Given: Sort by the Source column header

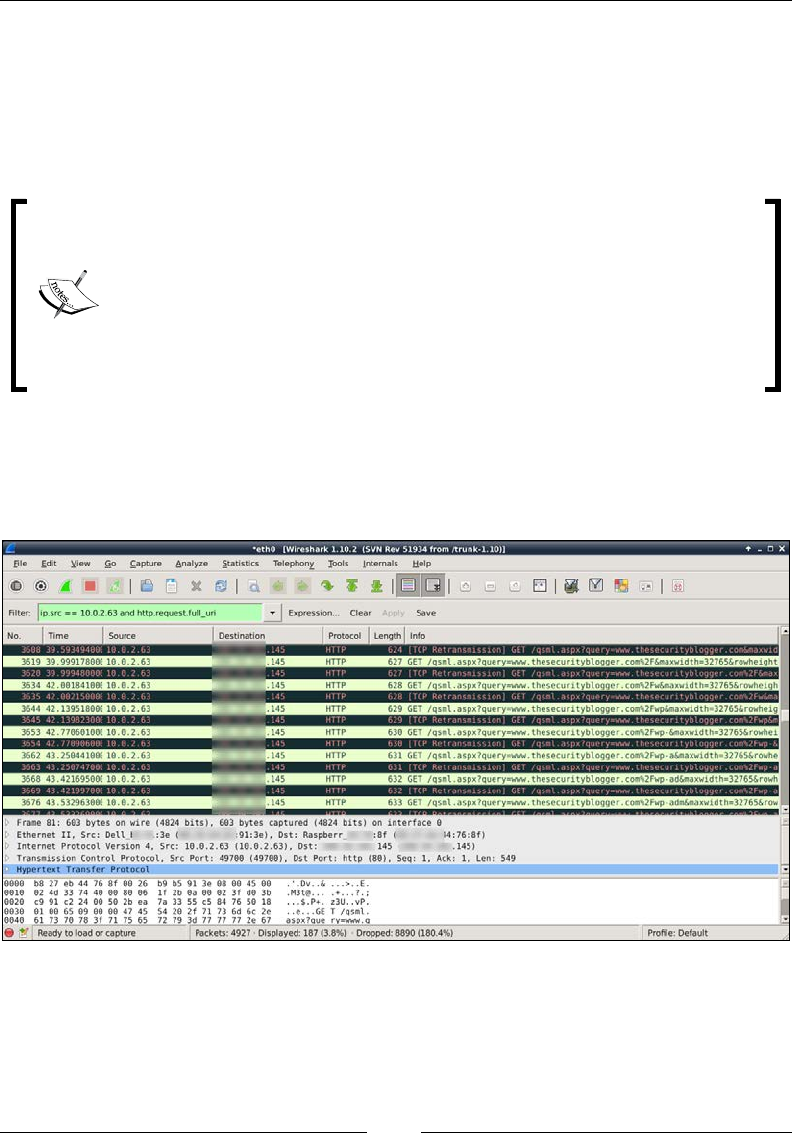Looking at the screenshot, I should pos(158,635).
